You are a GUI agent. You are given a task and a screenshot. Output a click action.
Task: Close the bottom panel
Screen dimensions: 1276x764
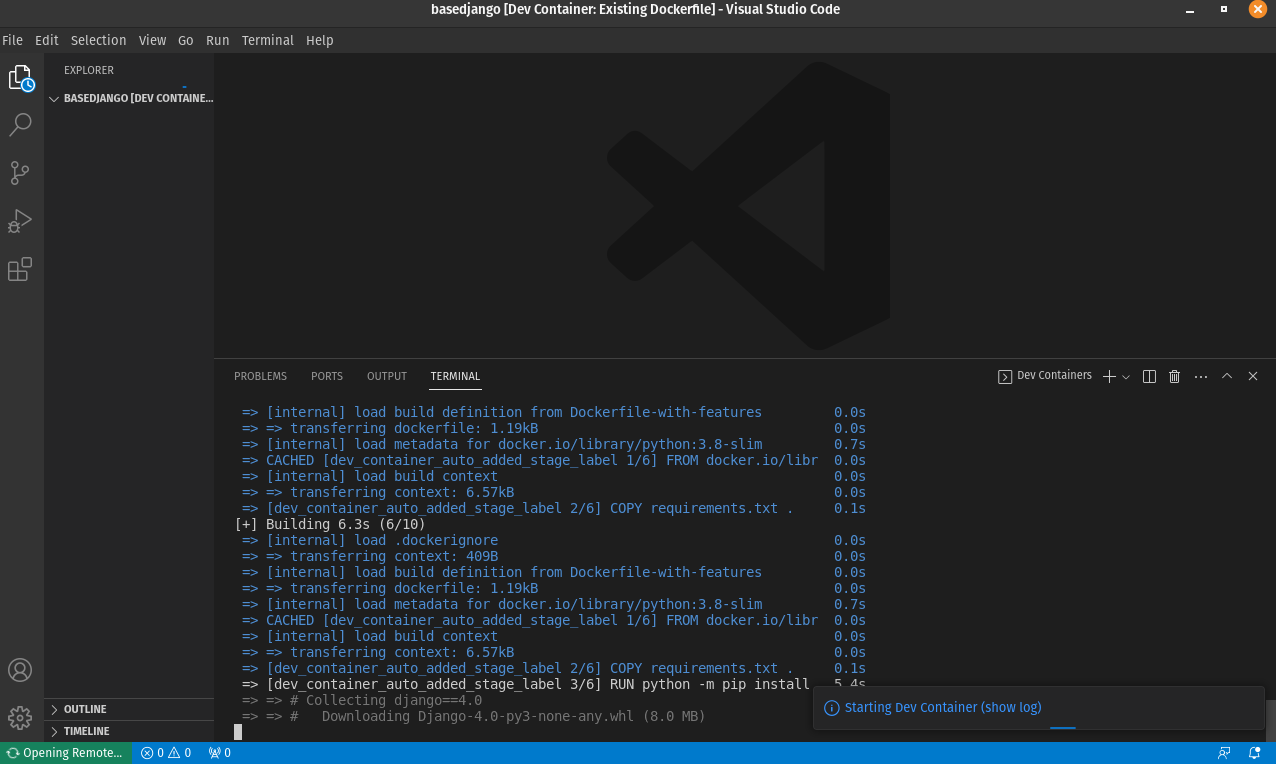click(x=1252, y=376)
